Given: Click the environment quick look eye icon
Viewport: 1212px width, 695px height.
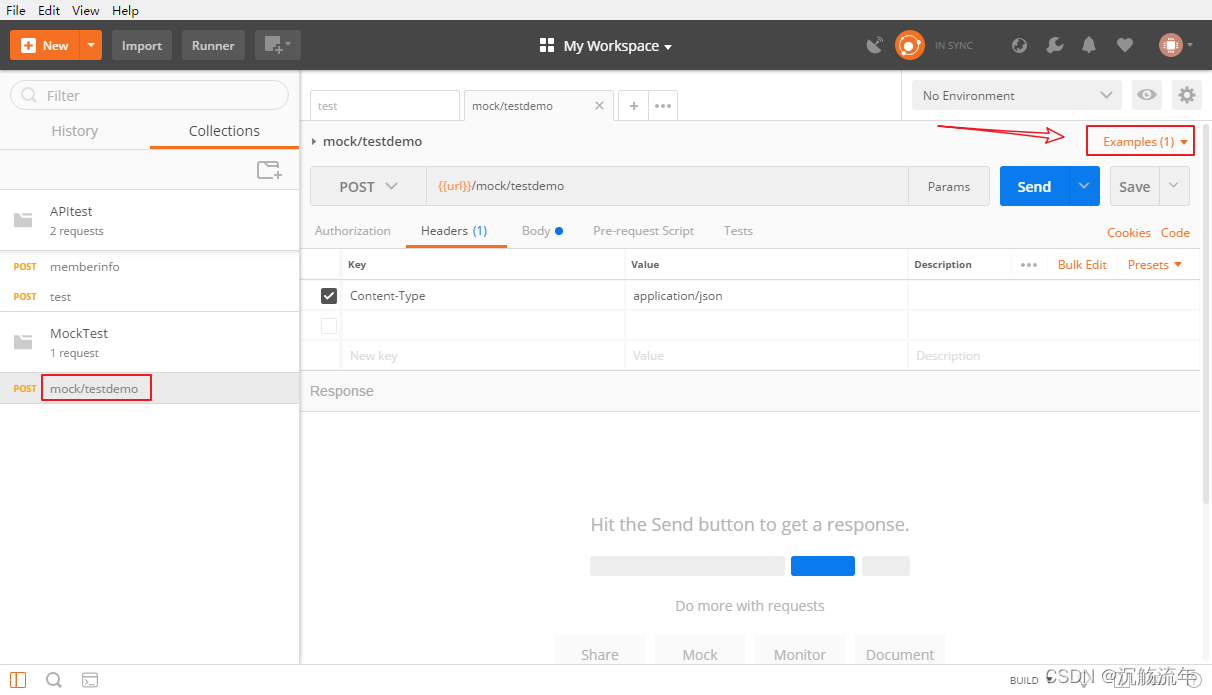Looking at the screenshot, I should tap(1147, 95).
